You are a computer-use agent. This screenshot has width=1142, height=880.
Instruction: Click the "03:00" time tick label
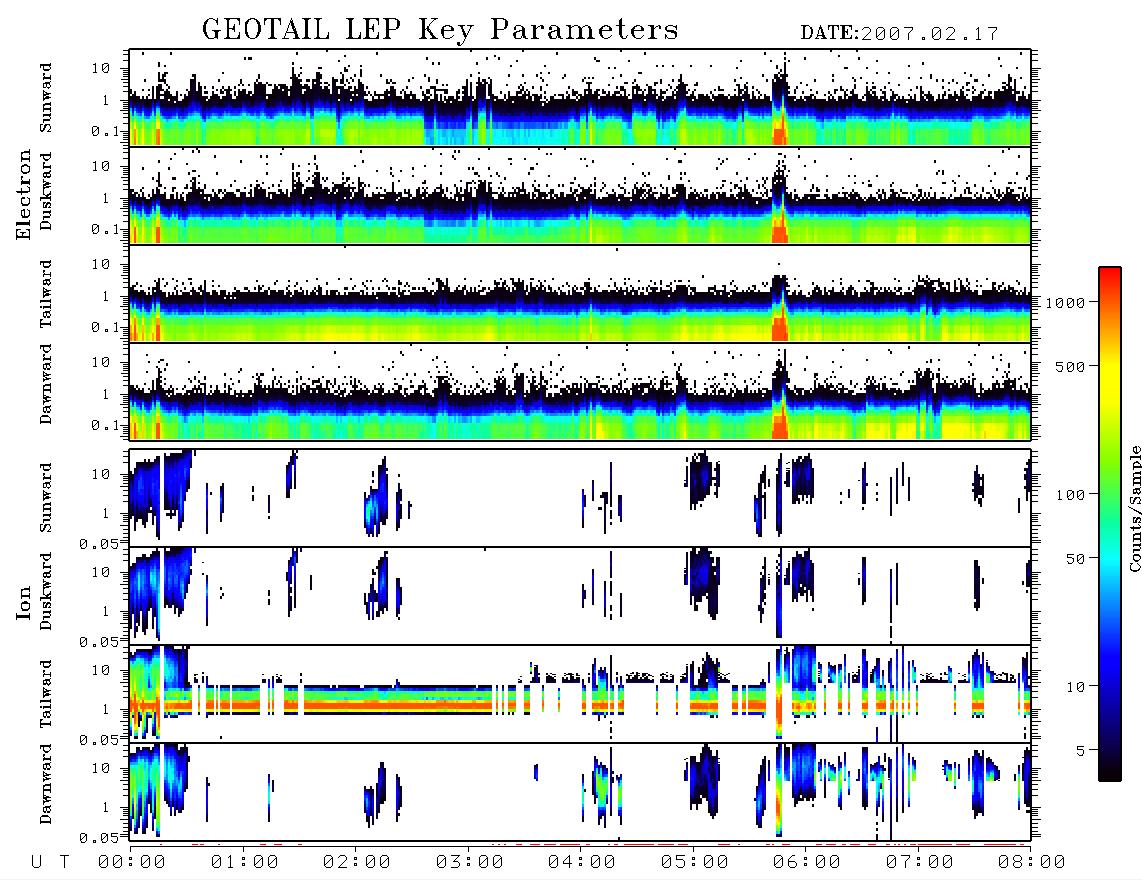pyautogui.click(x=470, y=863)
